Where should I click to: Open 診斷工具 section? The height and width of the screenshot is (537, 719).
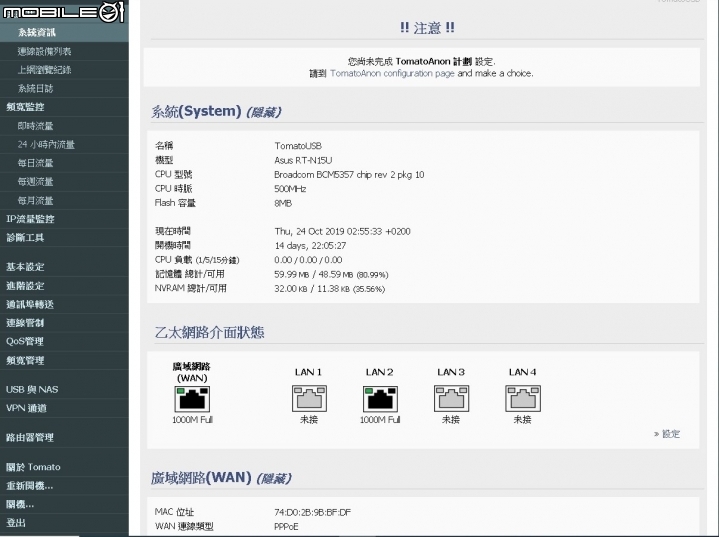pos(25,238)
